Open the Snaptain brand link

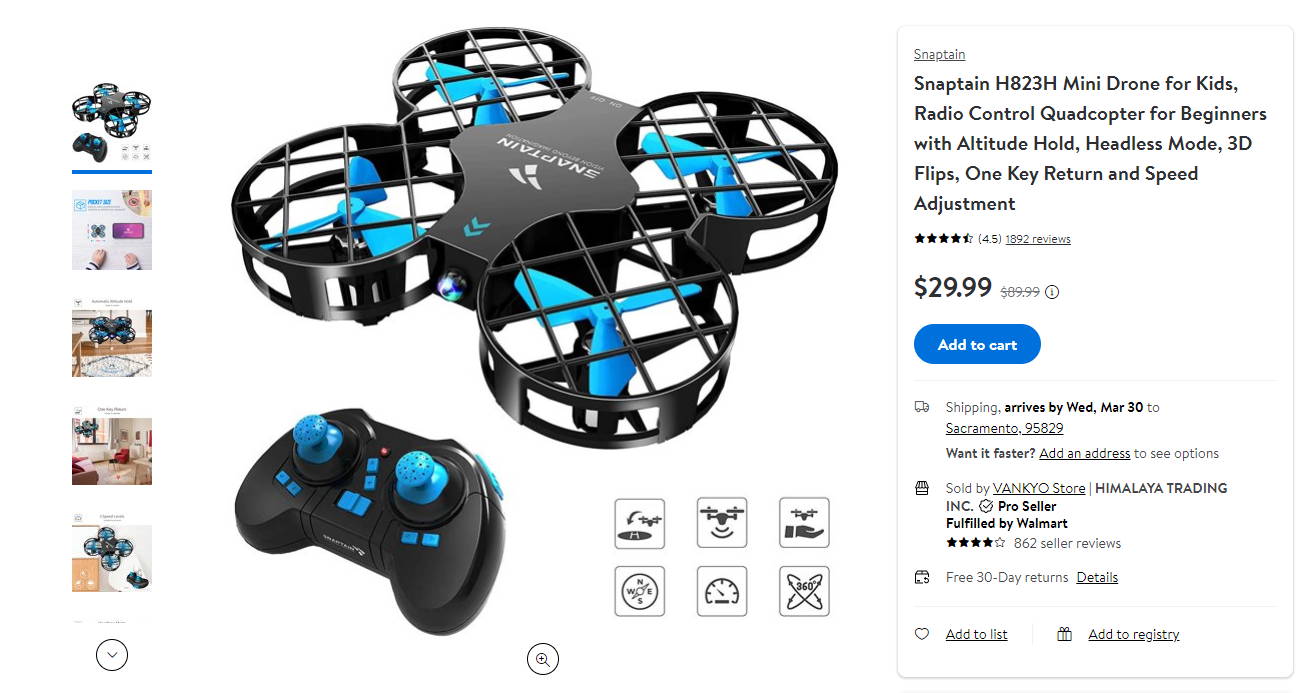click(939, 54)
